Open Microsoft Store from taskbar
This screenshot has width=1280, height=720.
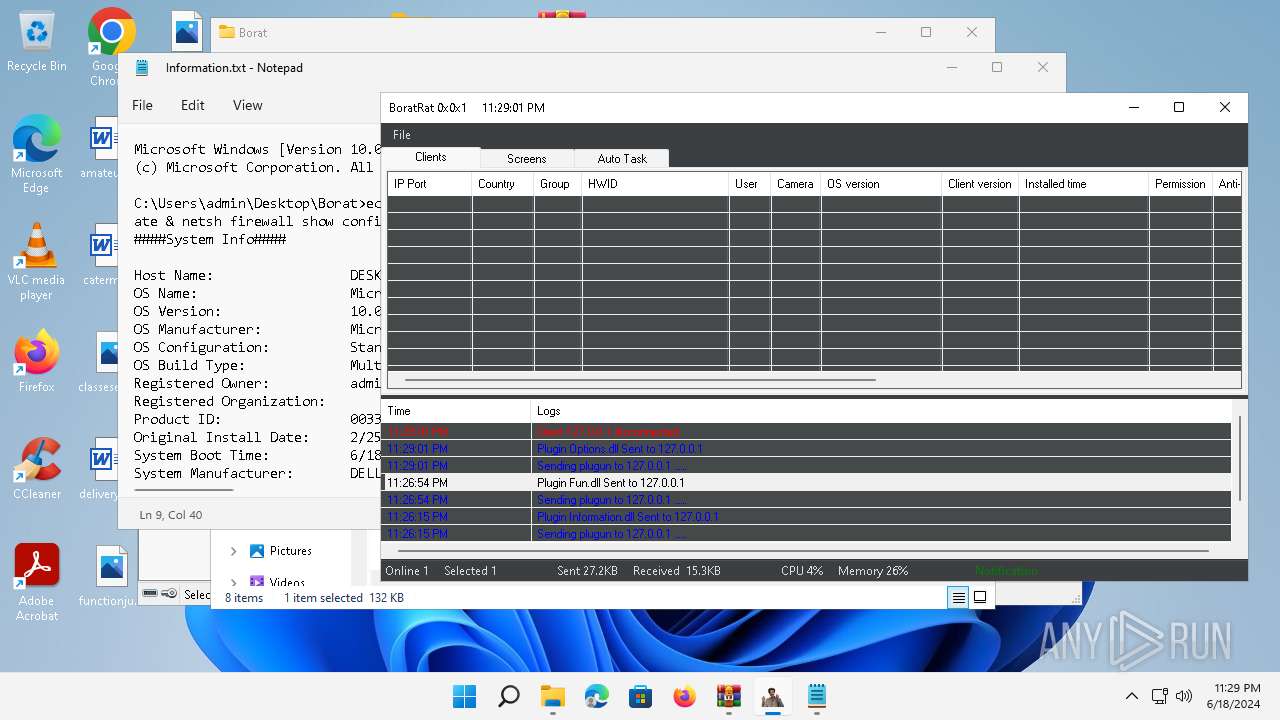coord(640,696)
